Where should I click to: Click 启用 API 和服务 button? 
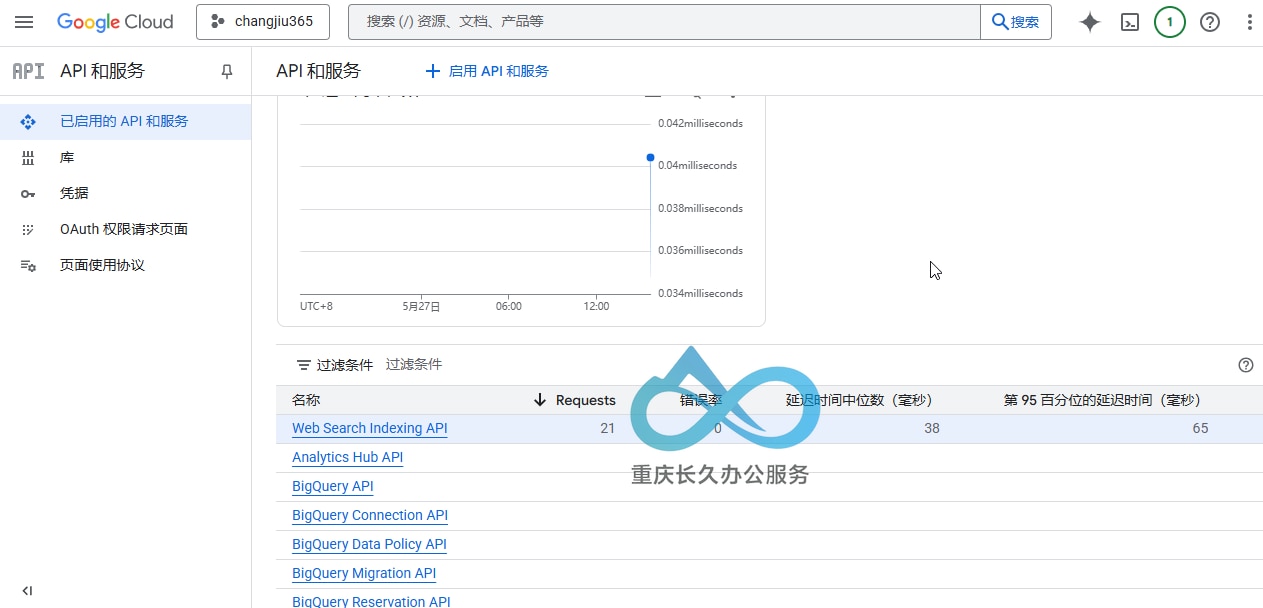click(487, 71)
